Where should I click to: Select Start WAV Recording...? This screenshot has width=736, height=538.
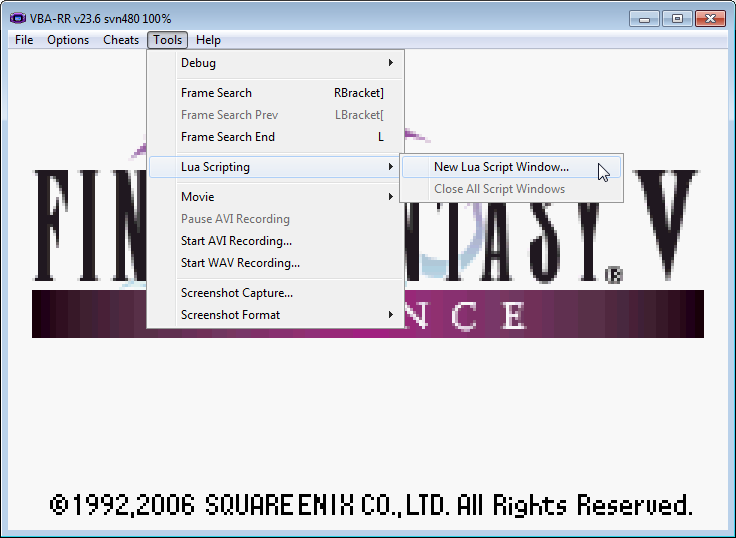276,263
